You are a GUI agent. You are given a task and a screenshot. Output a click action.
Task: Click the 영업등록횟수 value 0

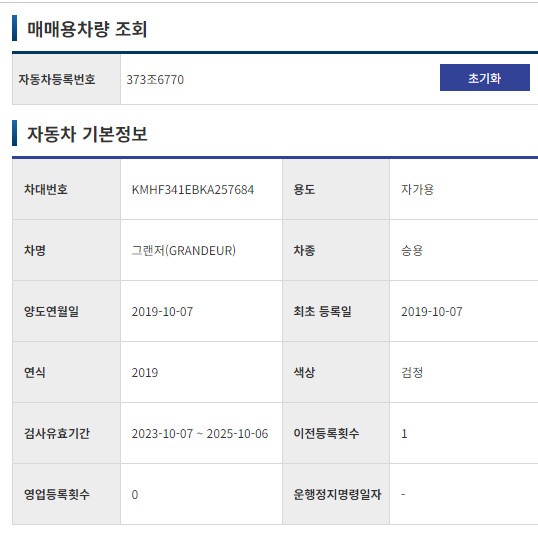click(x=135, y=494)
